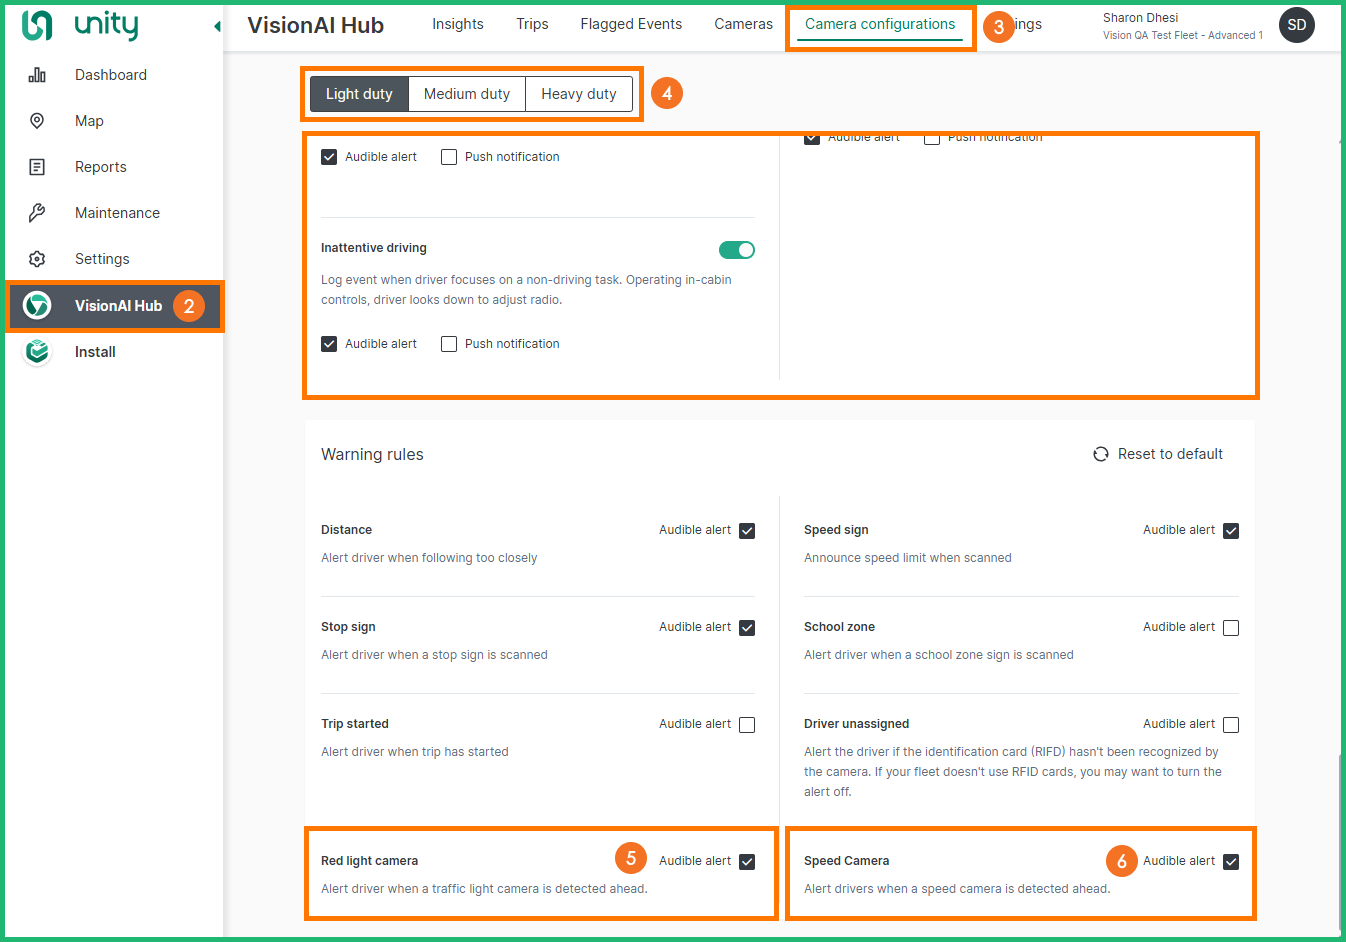Collapse the sidebar with arrow
Viewport: 1346px width, 942px height.
217,26
